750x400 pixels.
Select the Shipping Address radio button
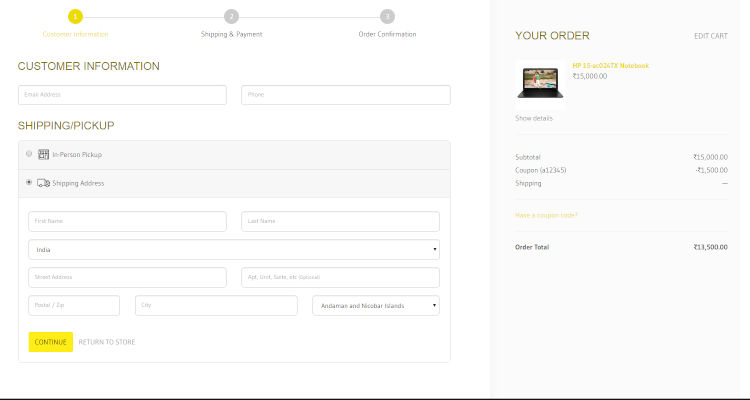point(29,183)
